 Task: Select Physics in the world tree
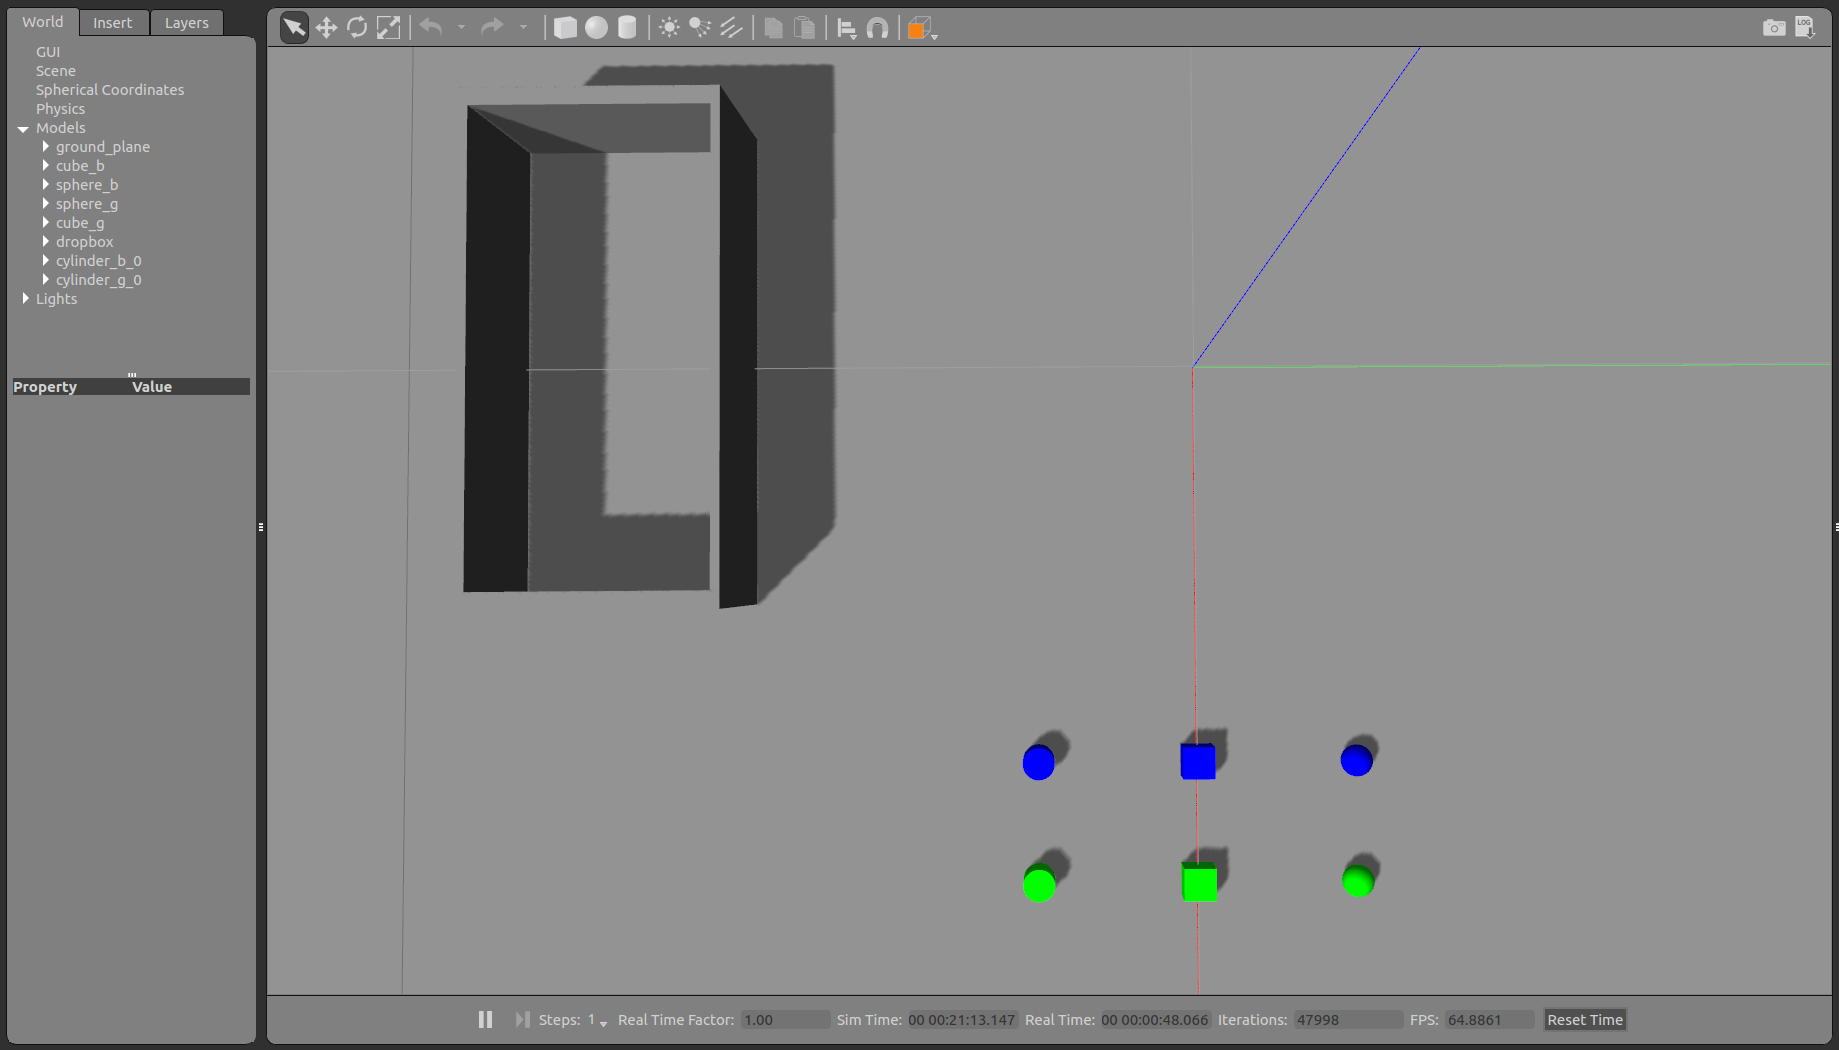(x=61, y=109)
